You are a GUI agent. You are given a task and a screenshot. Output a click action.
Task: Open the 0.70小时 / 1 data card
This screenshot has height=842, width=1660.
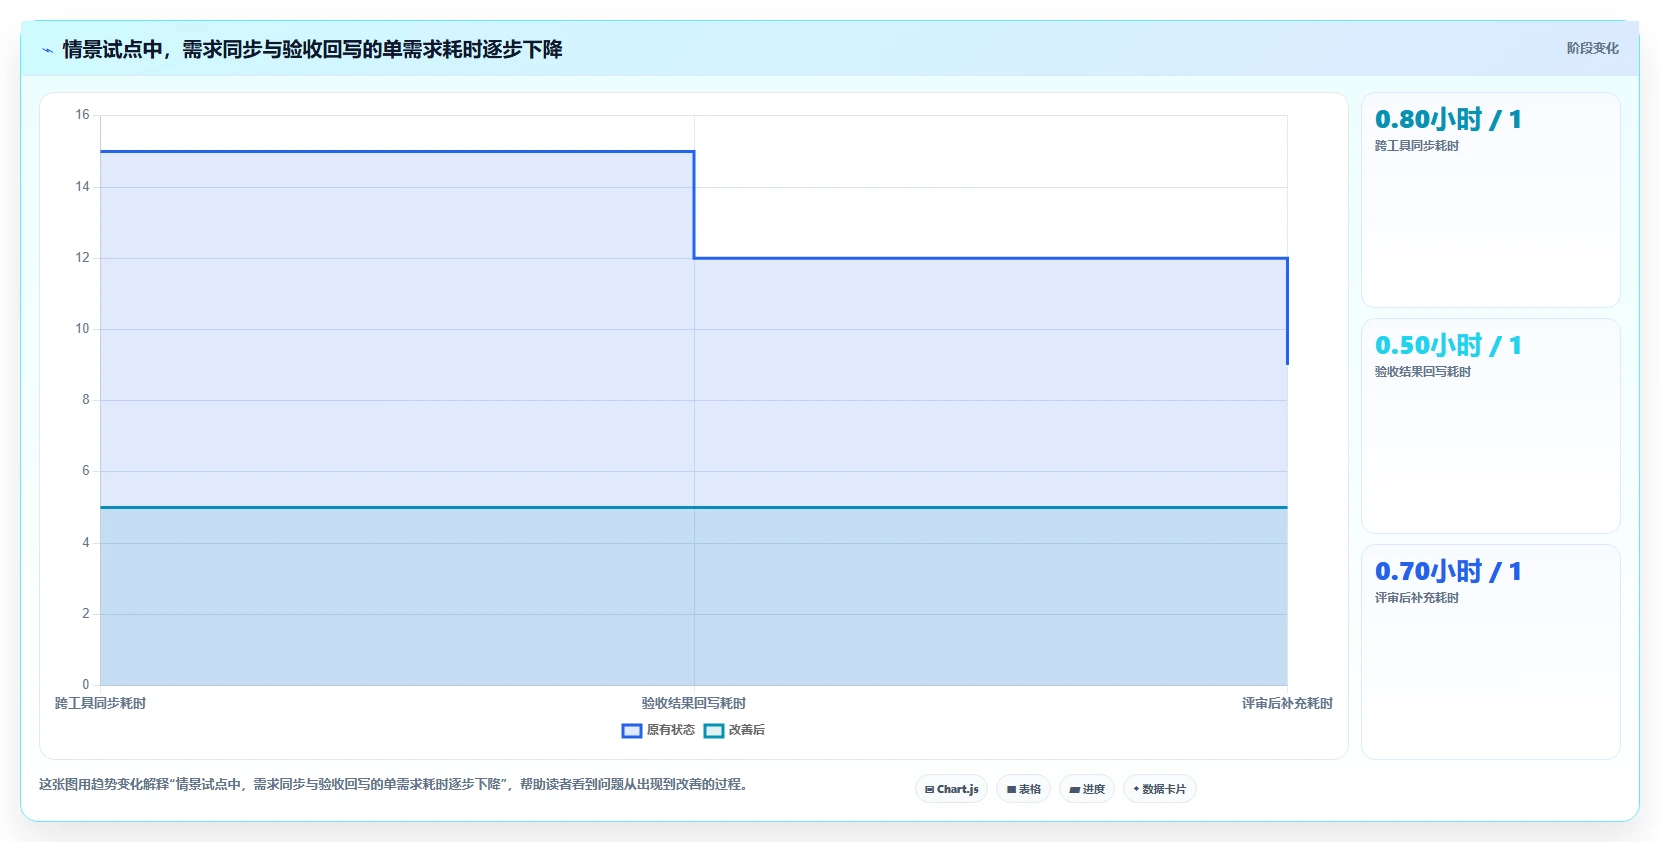pos(1491,652)
